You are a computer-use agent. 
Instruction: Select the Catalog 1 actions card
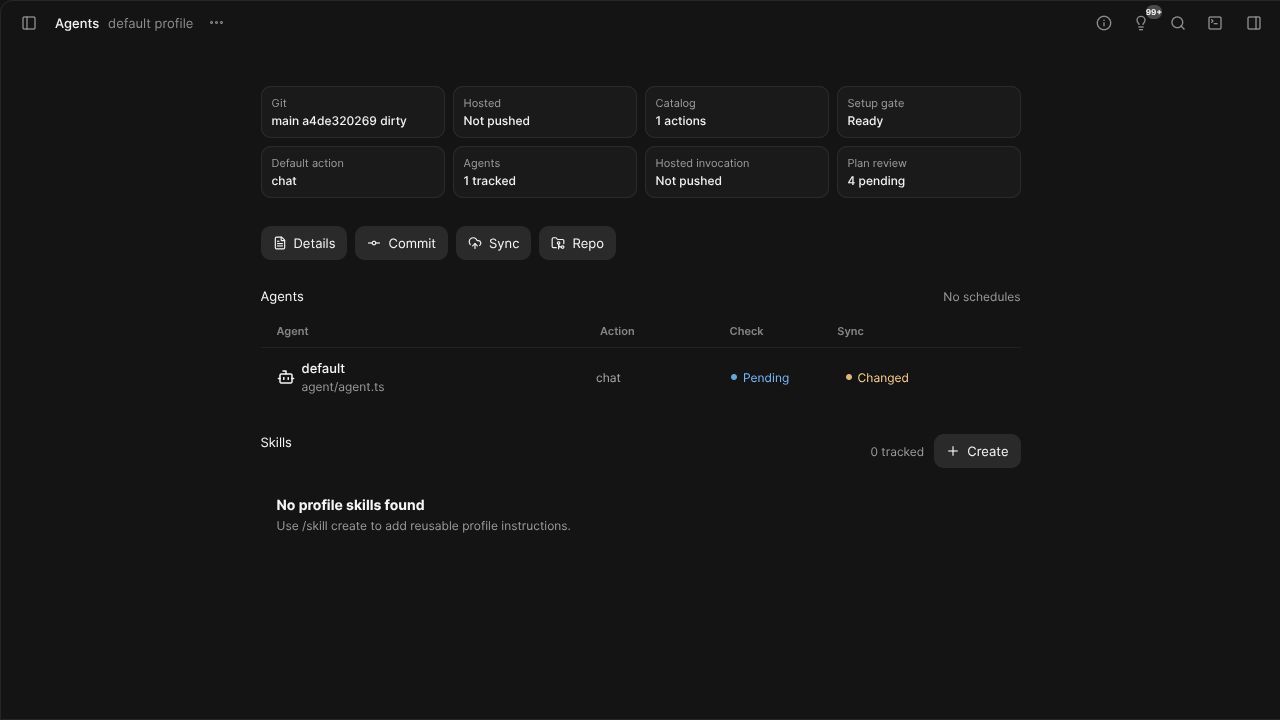pos(737,112)
